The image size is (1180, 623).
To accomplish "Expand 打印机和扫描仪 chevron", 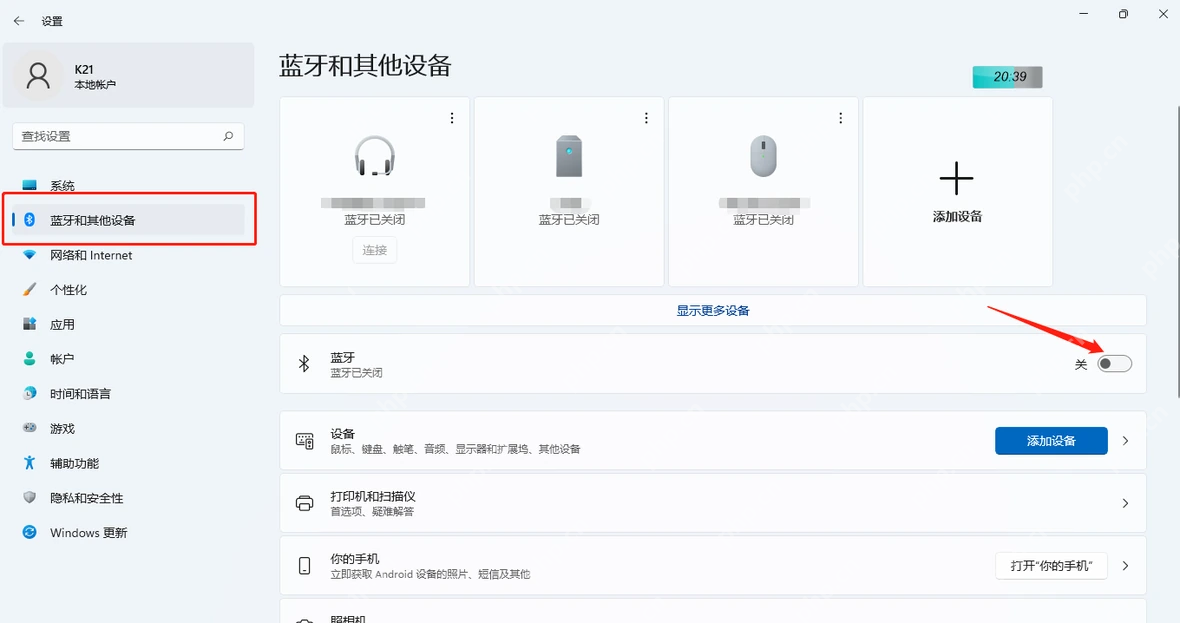I will (x=1125, y=503).
